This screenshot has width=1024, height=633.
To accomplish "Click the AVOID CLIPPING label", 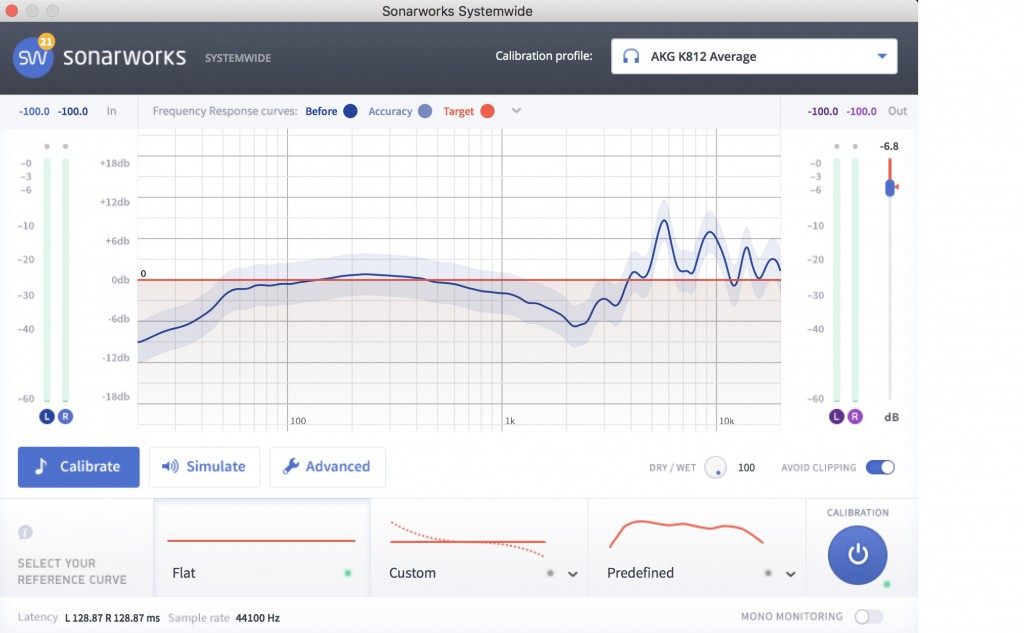I will coord(818,468).
